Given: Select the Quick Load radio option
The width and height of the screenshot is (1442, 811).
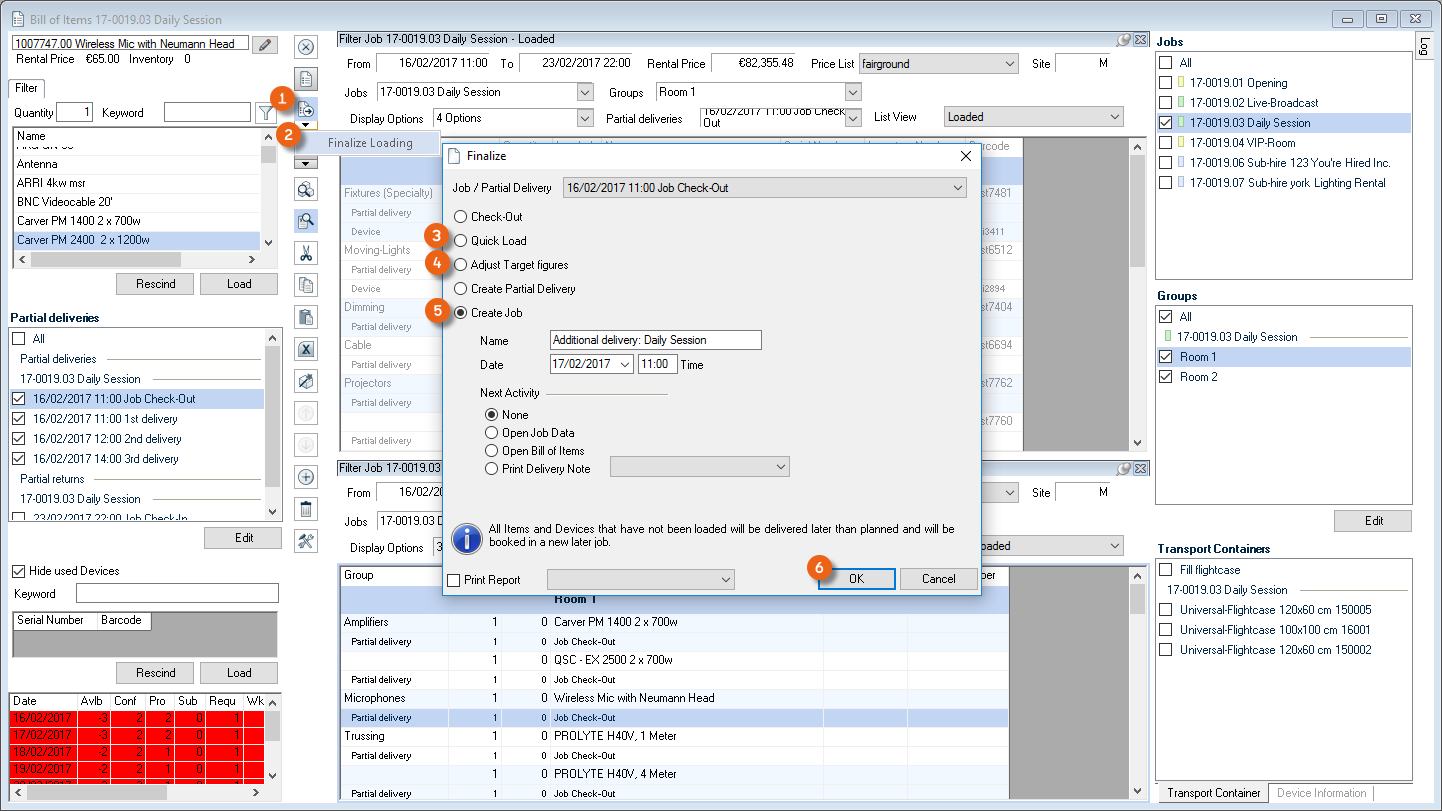Looking at the screenshot, I should tap(460, 241).
